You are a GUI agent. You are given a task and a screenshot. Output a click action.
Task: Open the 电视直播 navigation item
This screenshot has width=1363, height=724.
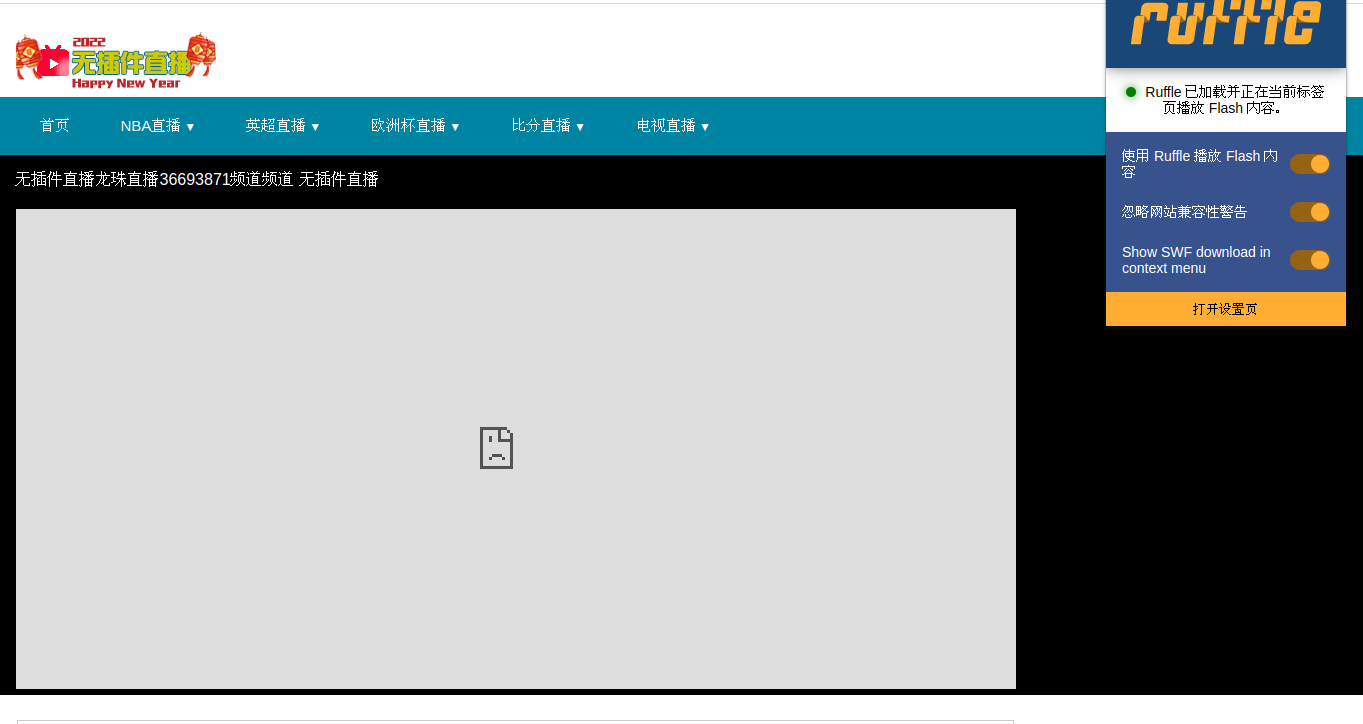(x=673, y=126)
